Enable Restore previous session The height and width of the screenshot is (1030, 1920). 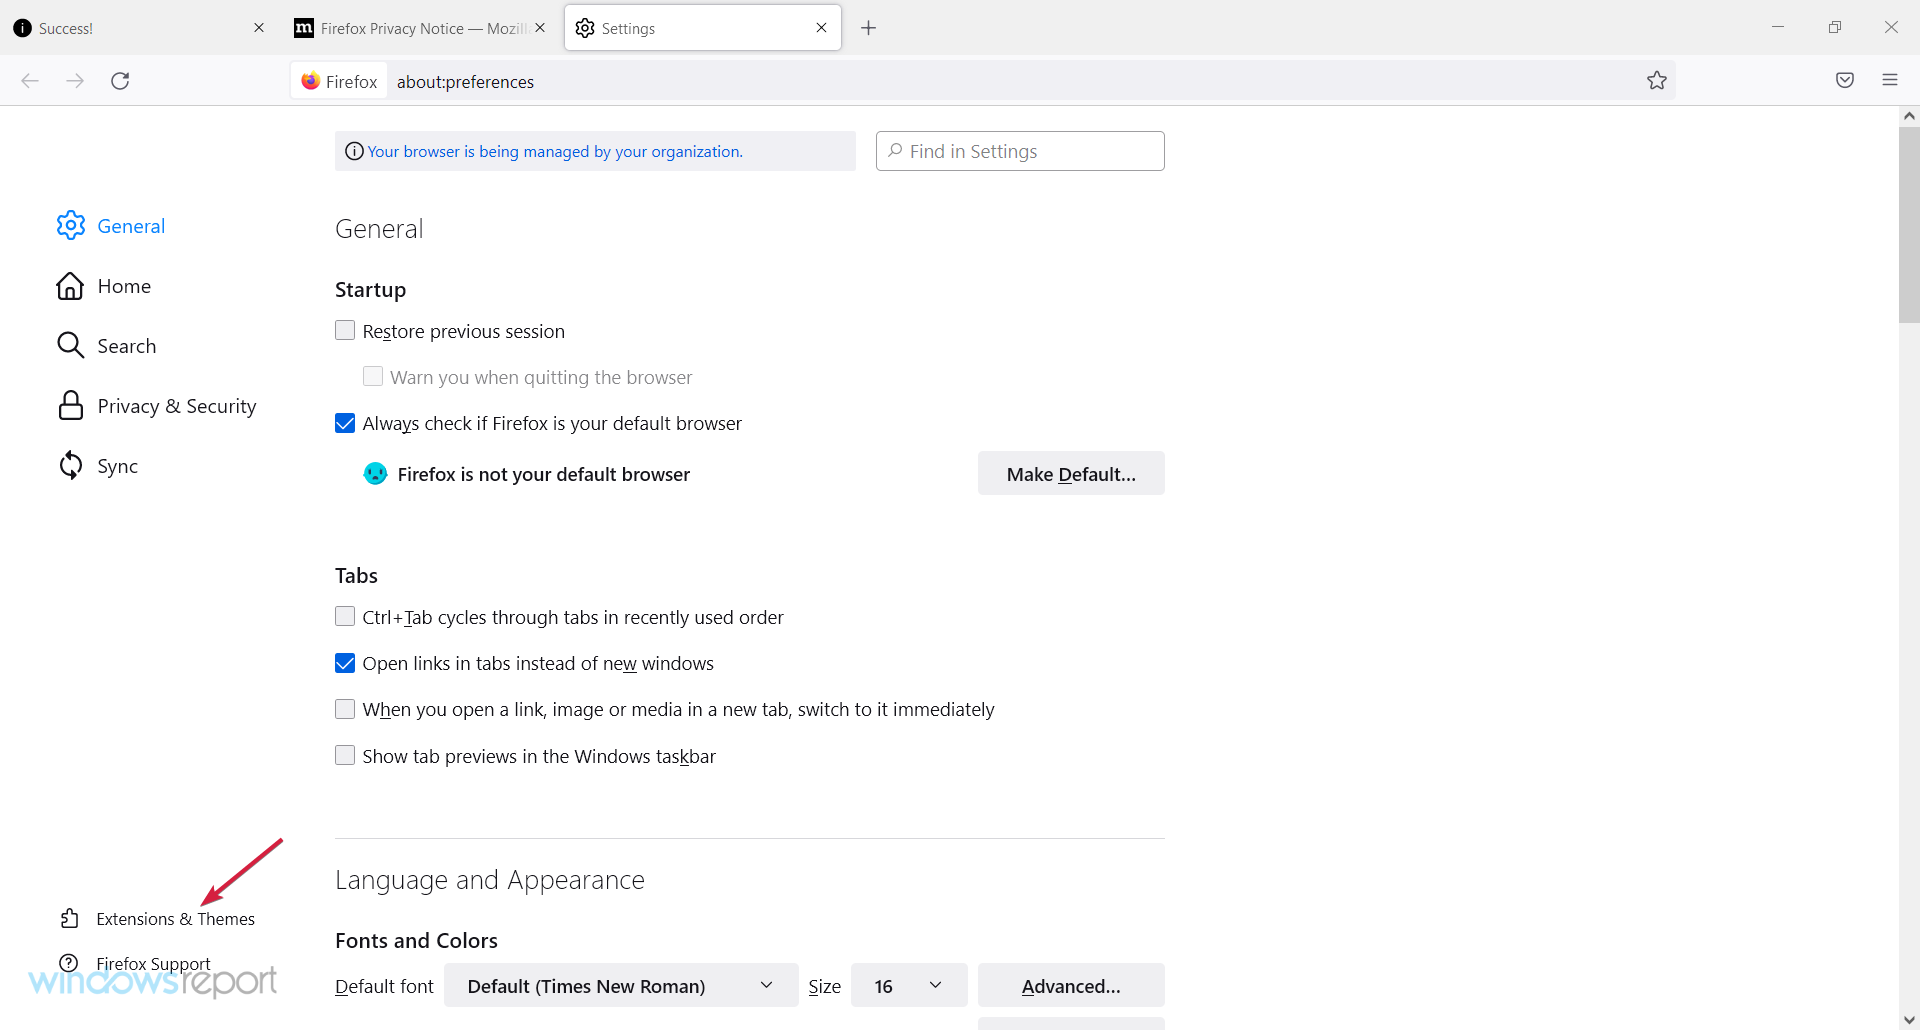[x=345, y=330]
